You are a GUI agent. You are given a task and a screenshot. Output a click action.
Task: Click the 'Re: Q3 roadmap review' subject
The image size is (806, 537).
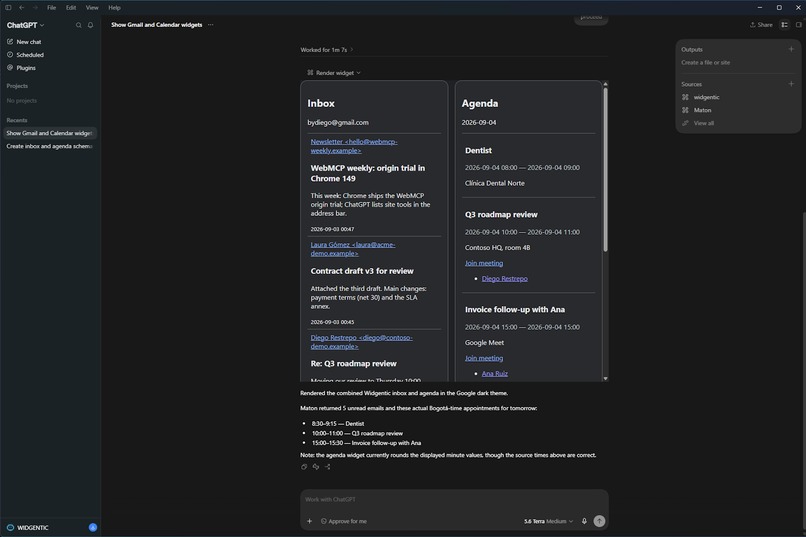click(x=353, y=363)
